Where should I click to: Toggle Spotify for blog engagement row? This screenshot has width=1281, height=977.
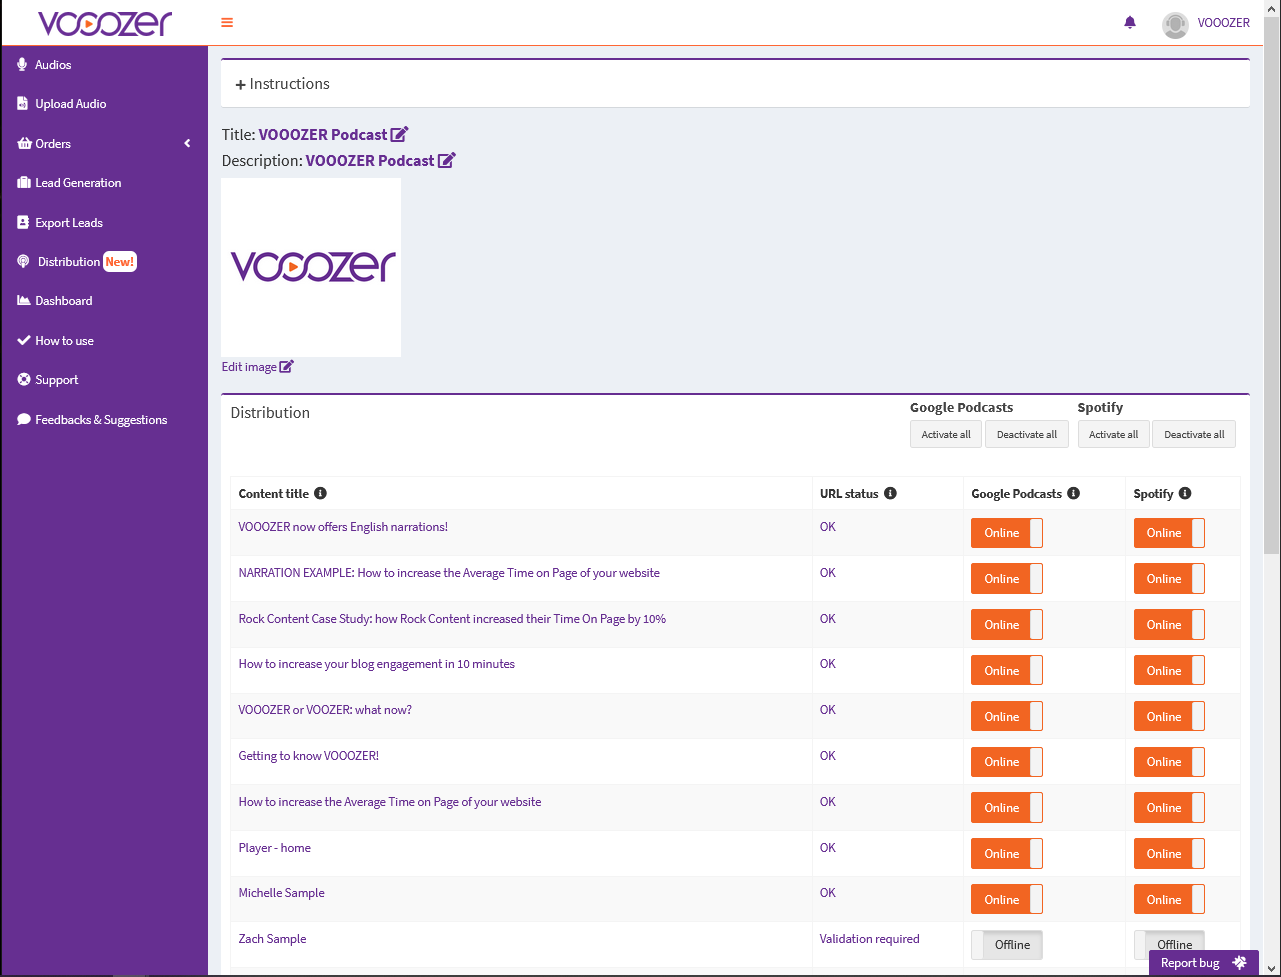tap(1169, 671)
